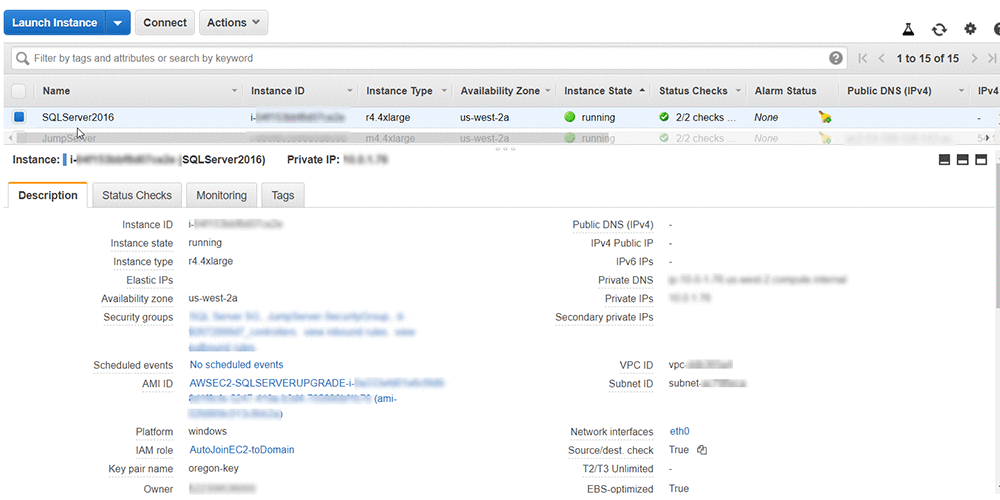Click the 1 to 15 of 15 pager text
Viewport: 1000px width, 500px height.
pyautogui.click(x=927, y=58)
